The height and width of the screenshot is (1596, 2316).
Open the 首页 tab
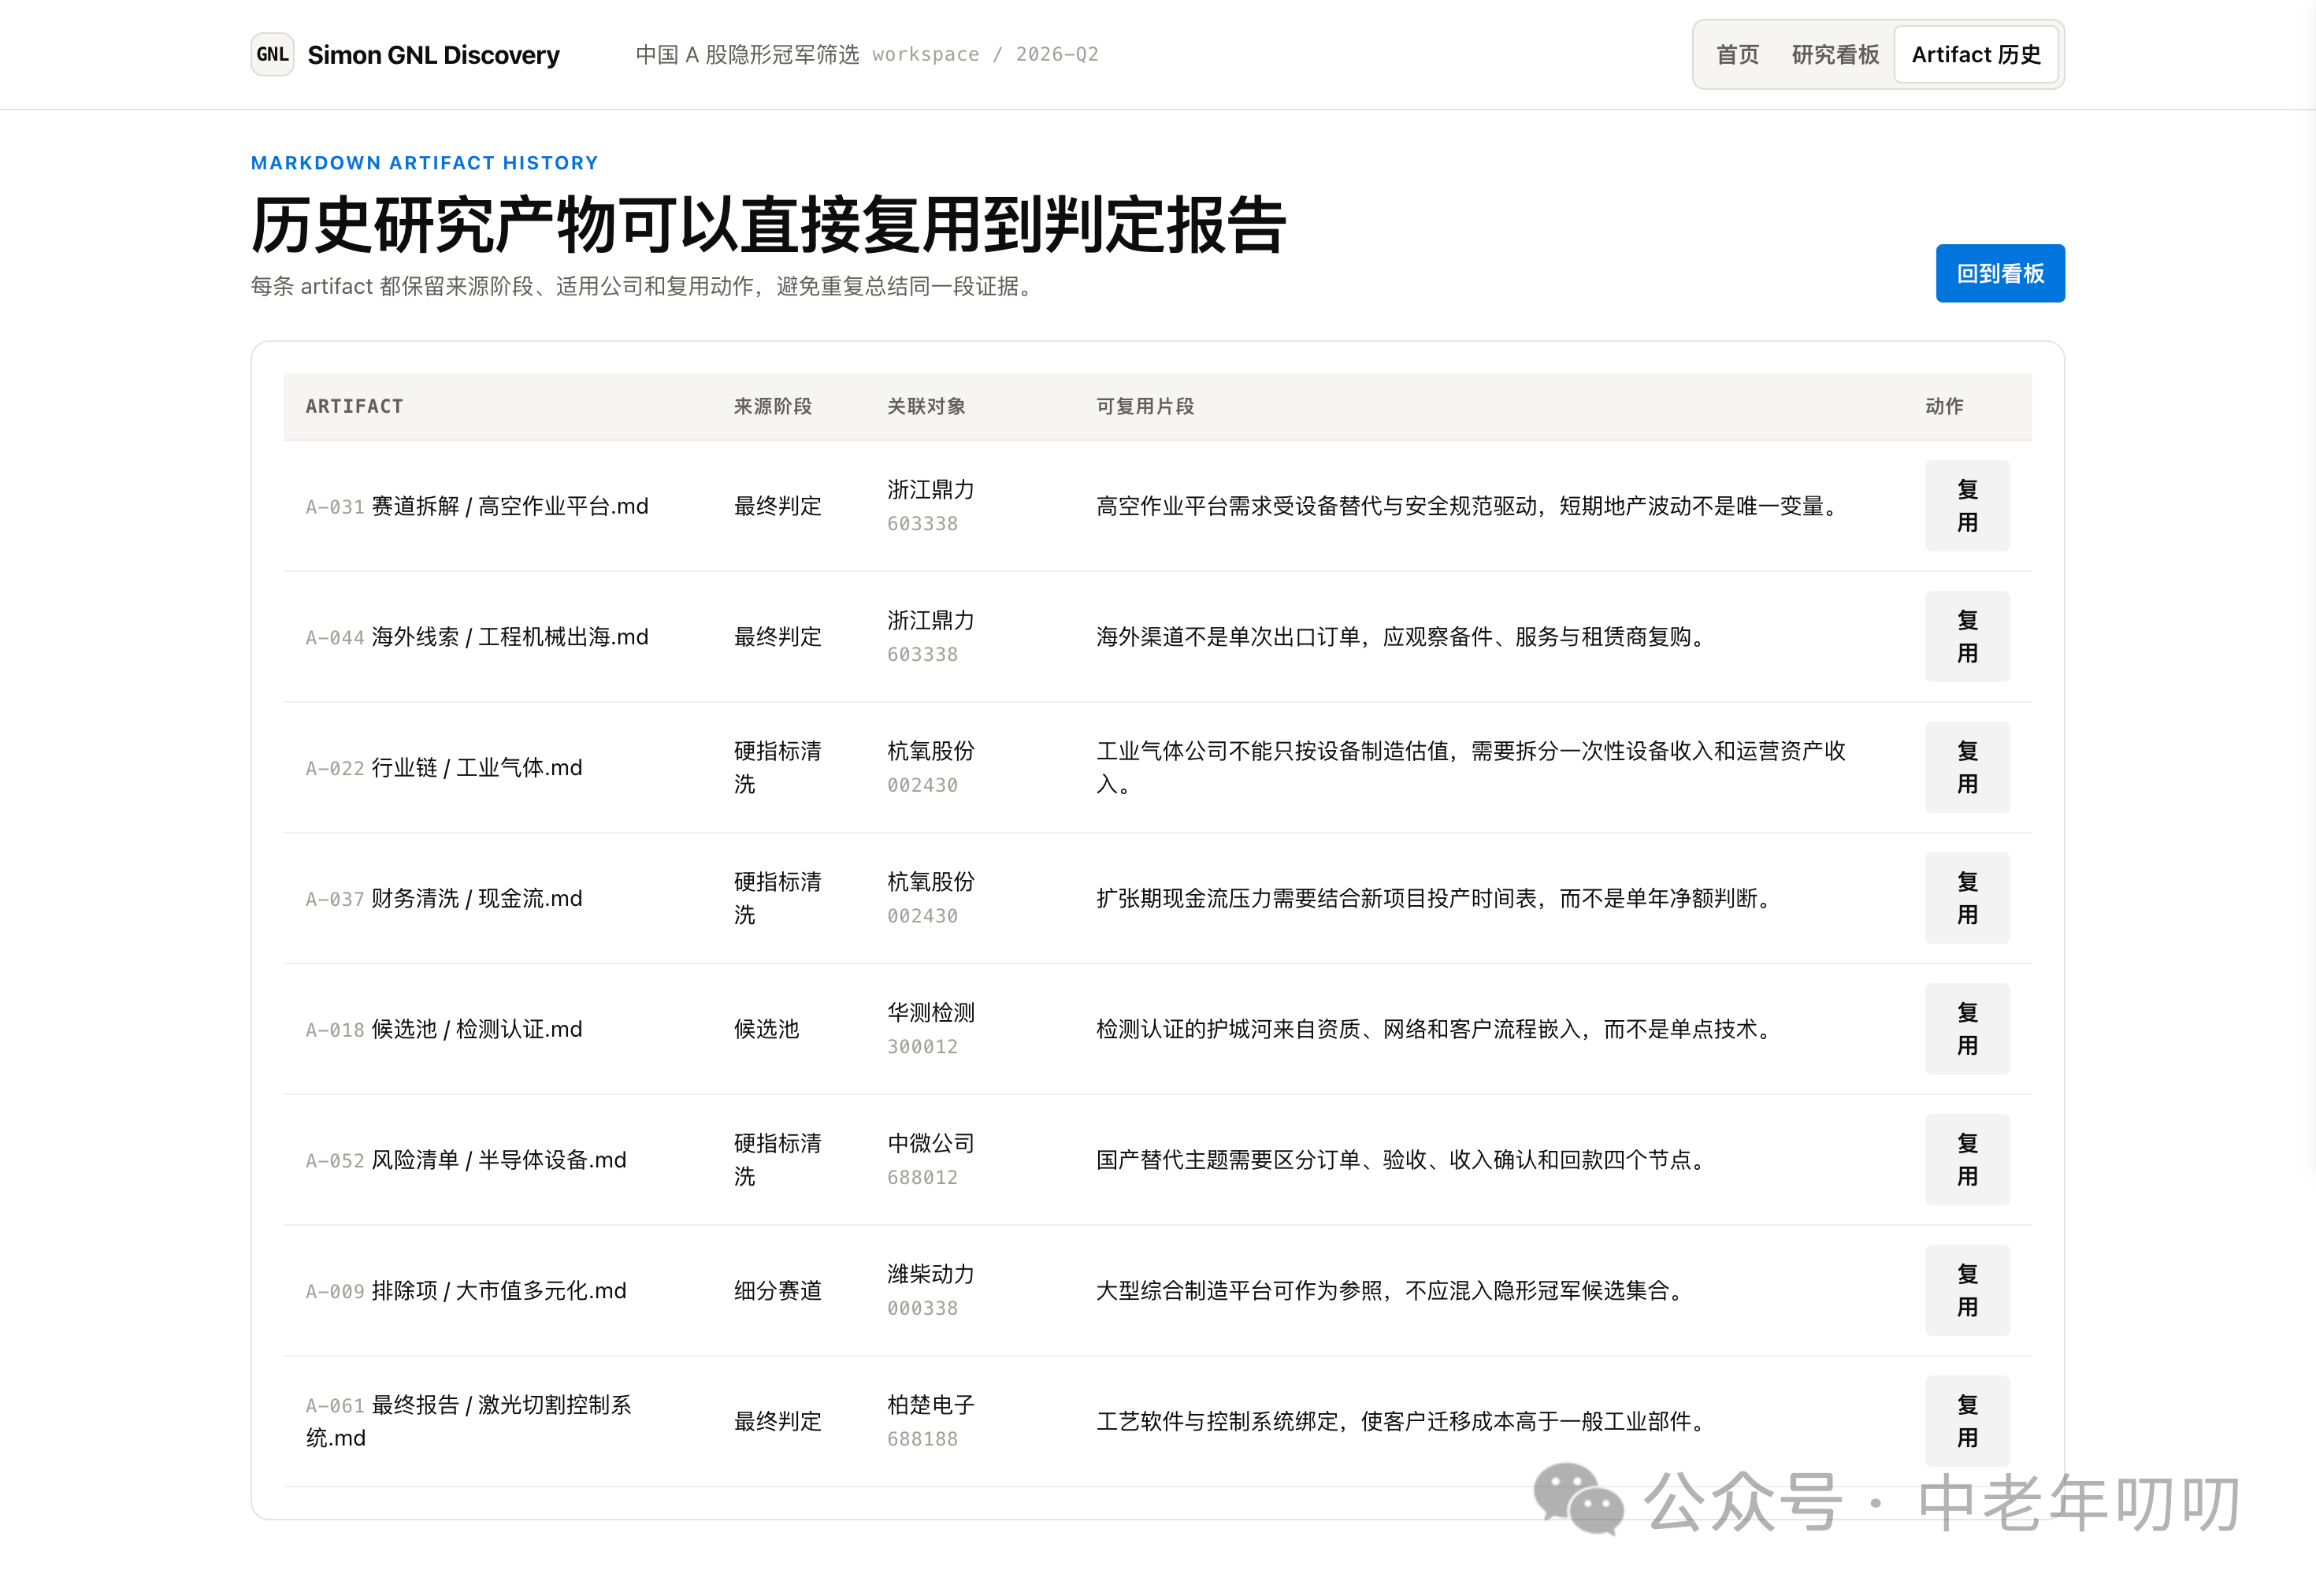coord(1737,55)
